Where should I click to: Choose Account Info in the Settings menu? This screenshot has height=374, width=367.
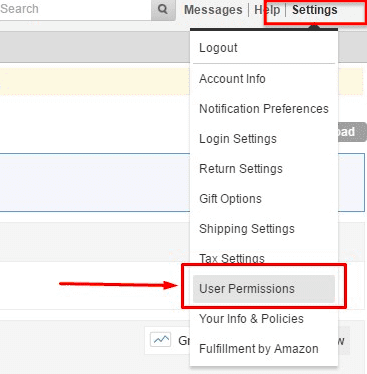click(232, 79)
